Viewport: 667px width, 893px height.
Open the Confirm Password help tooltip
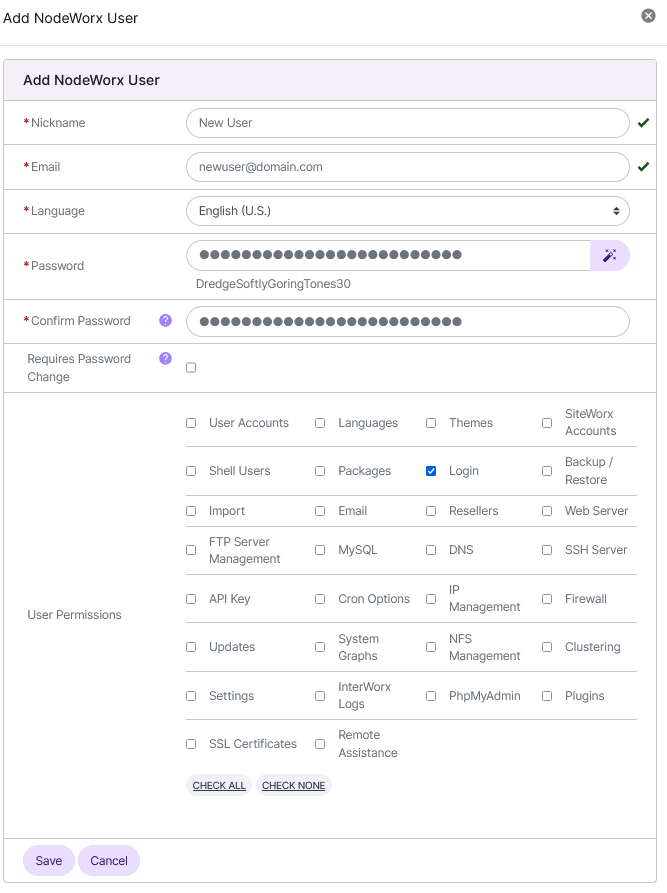pyautogui.click(x=164, y=320)
